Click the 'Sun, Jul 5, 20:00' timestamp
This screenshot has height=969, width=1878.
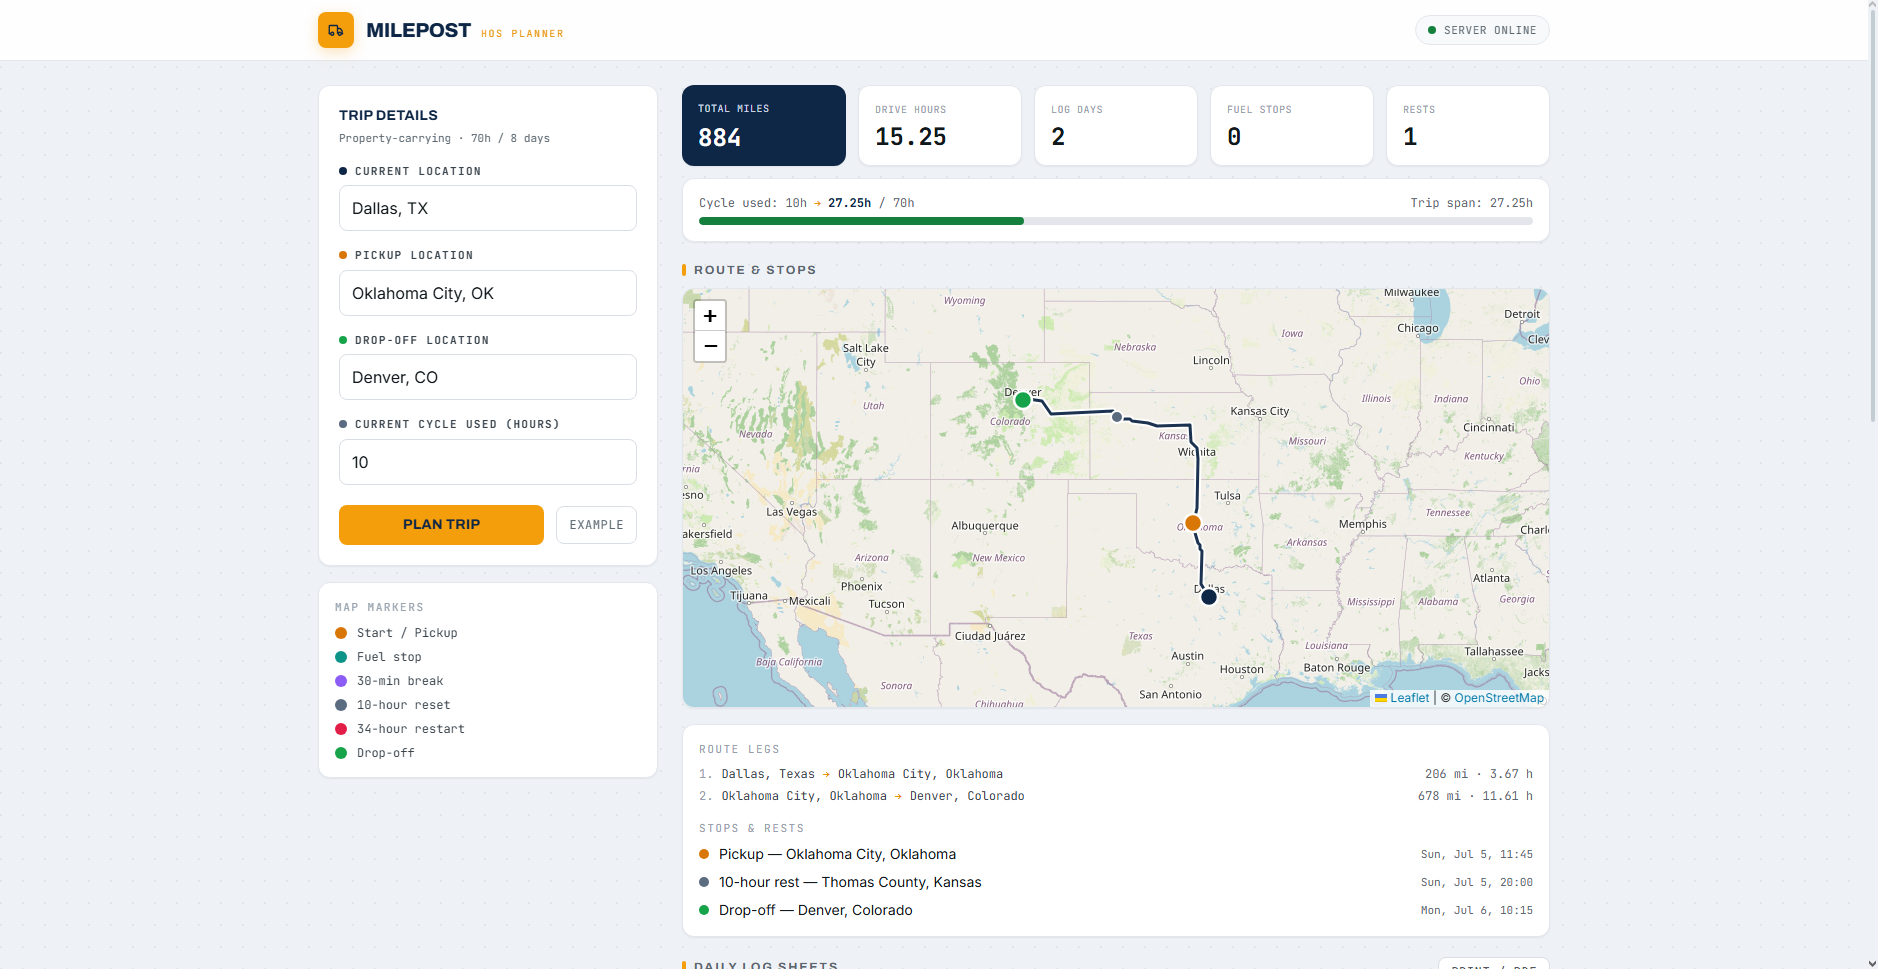tap(1477, 882)
